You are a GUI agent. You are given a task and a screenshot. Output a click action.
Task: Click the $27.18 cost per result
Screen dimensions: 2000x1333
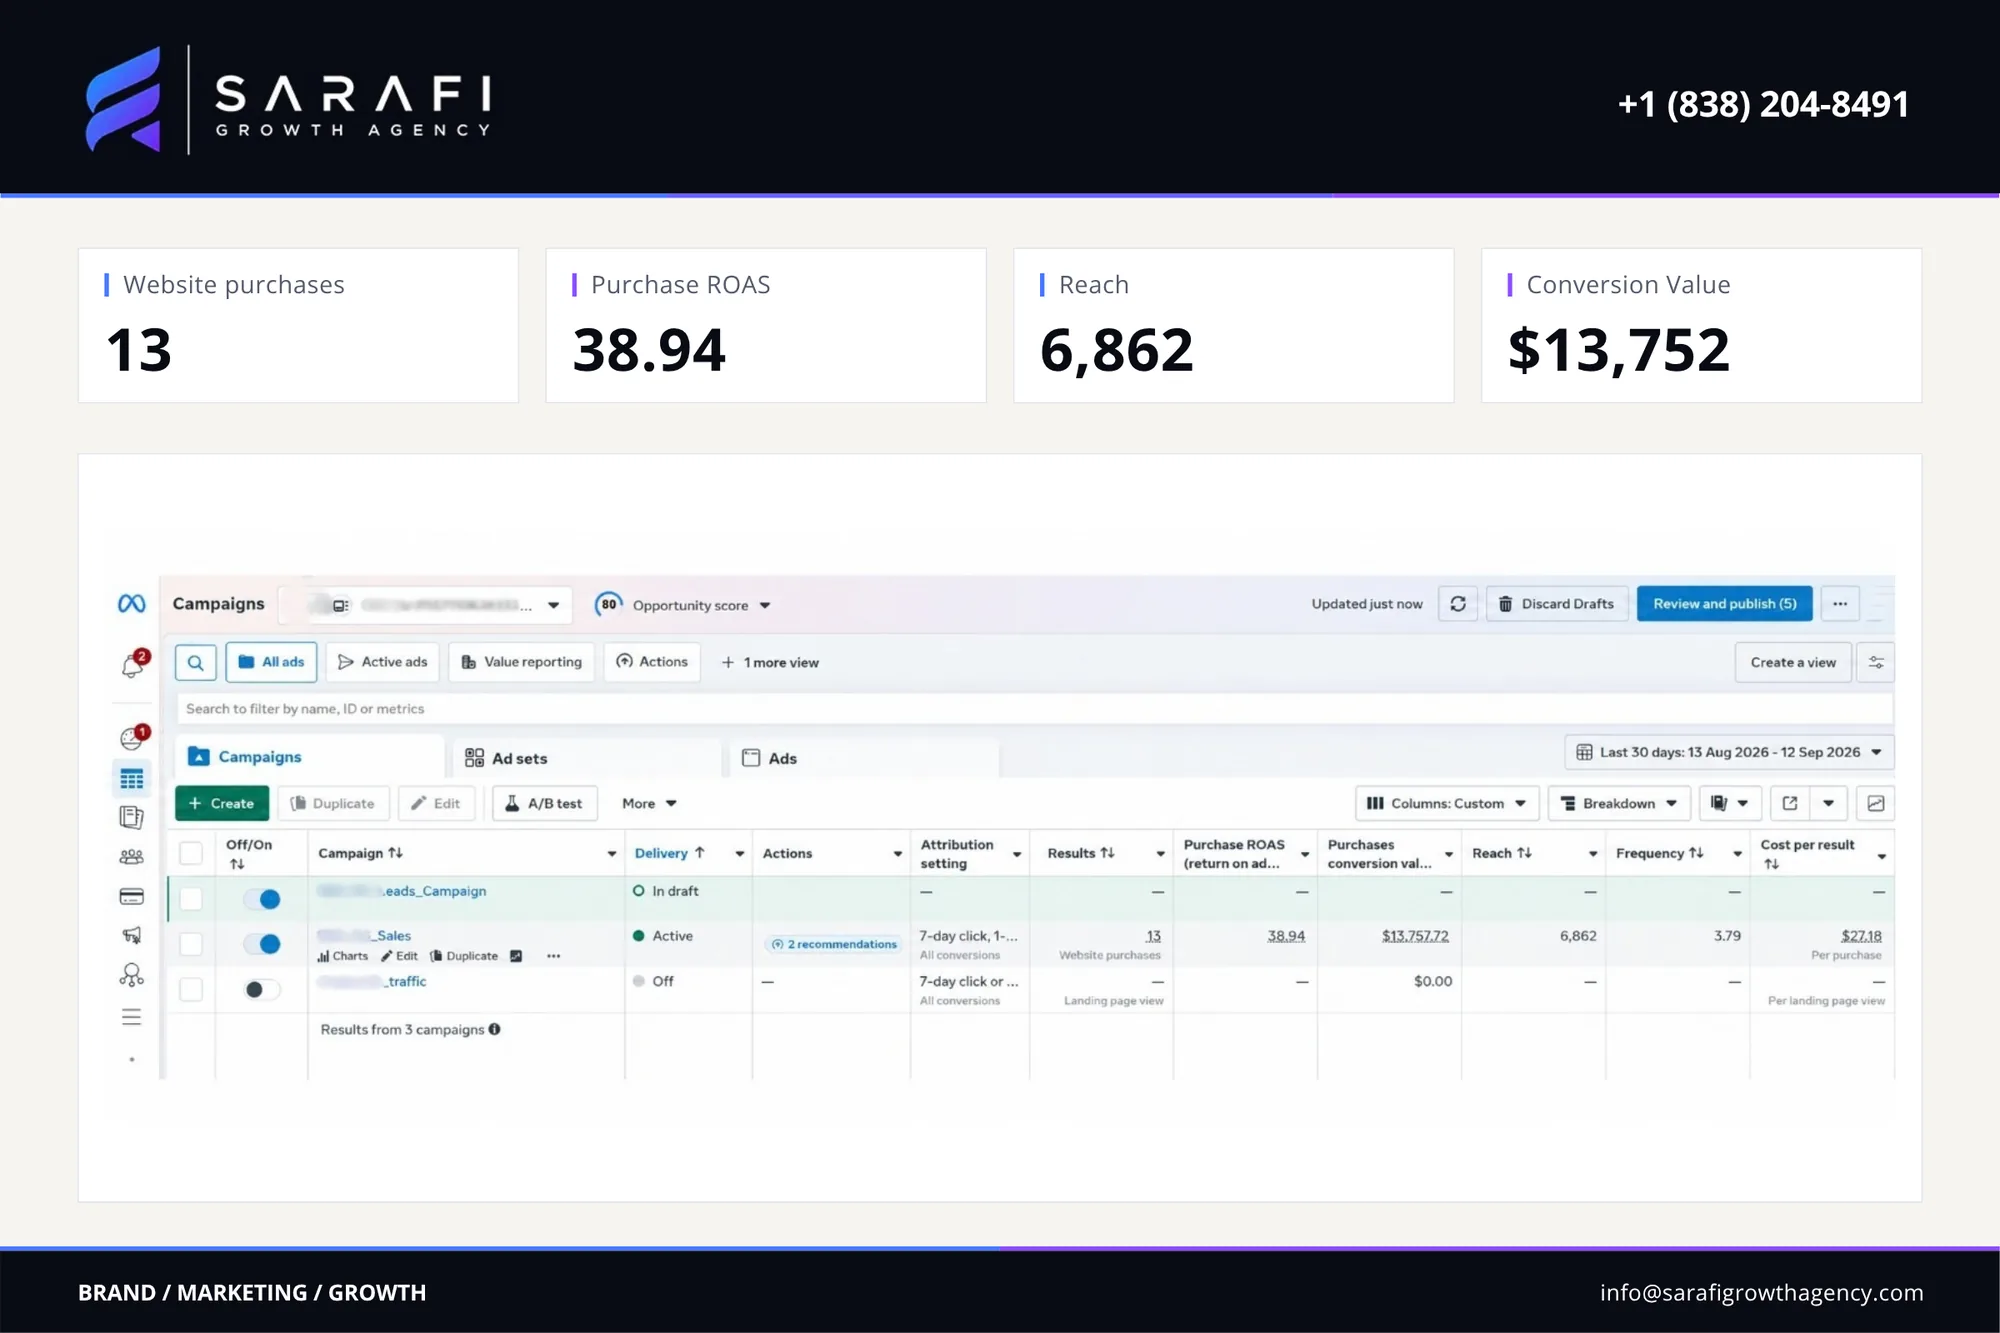click(1861, 936)
